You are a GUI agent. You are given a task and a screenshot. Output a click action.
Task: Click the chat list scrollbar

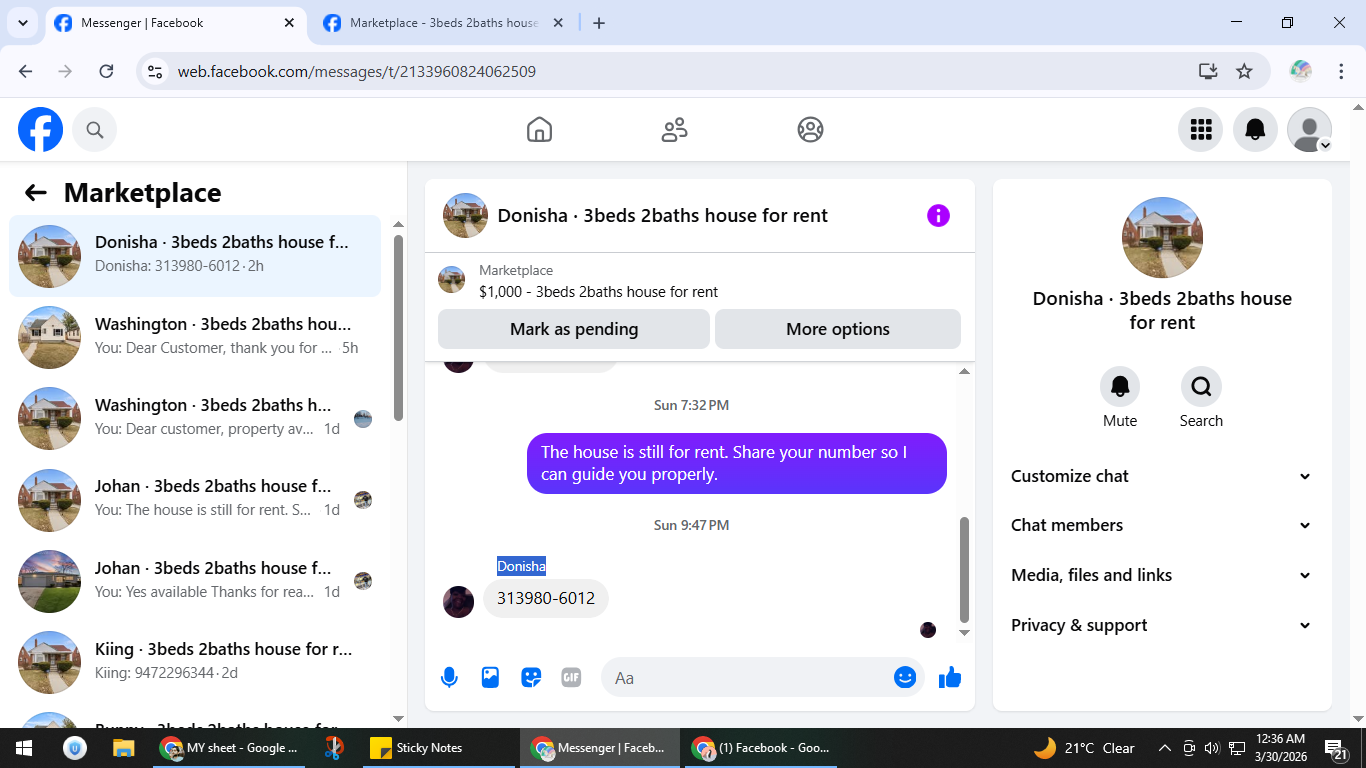point(398,328)
